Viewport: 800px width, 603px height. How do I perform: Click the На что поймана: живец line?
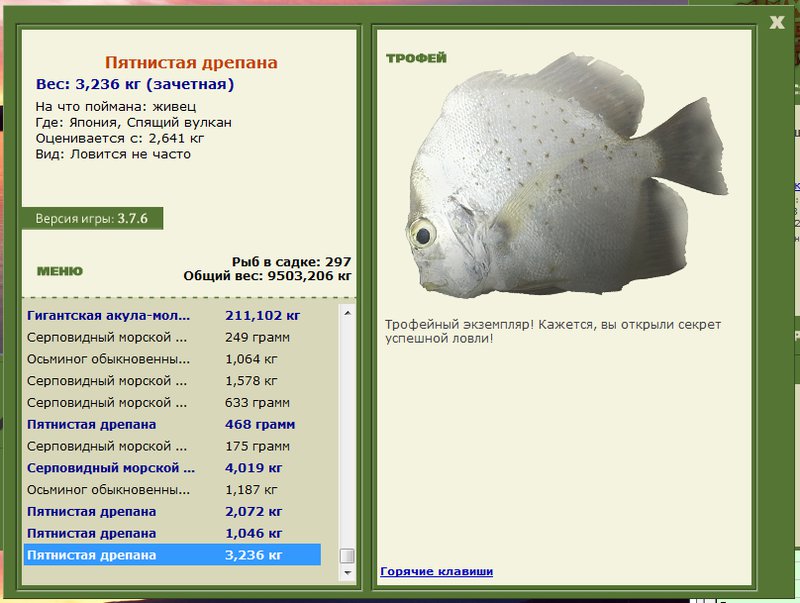tap(116, 107)
